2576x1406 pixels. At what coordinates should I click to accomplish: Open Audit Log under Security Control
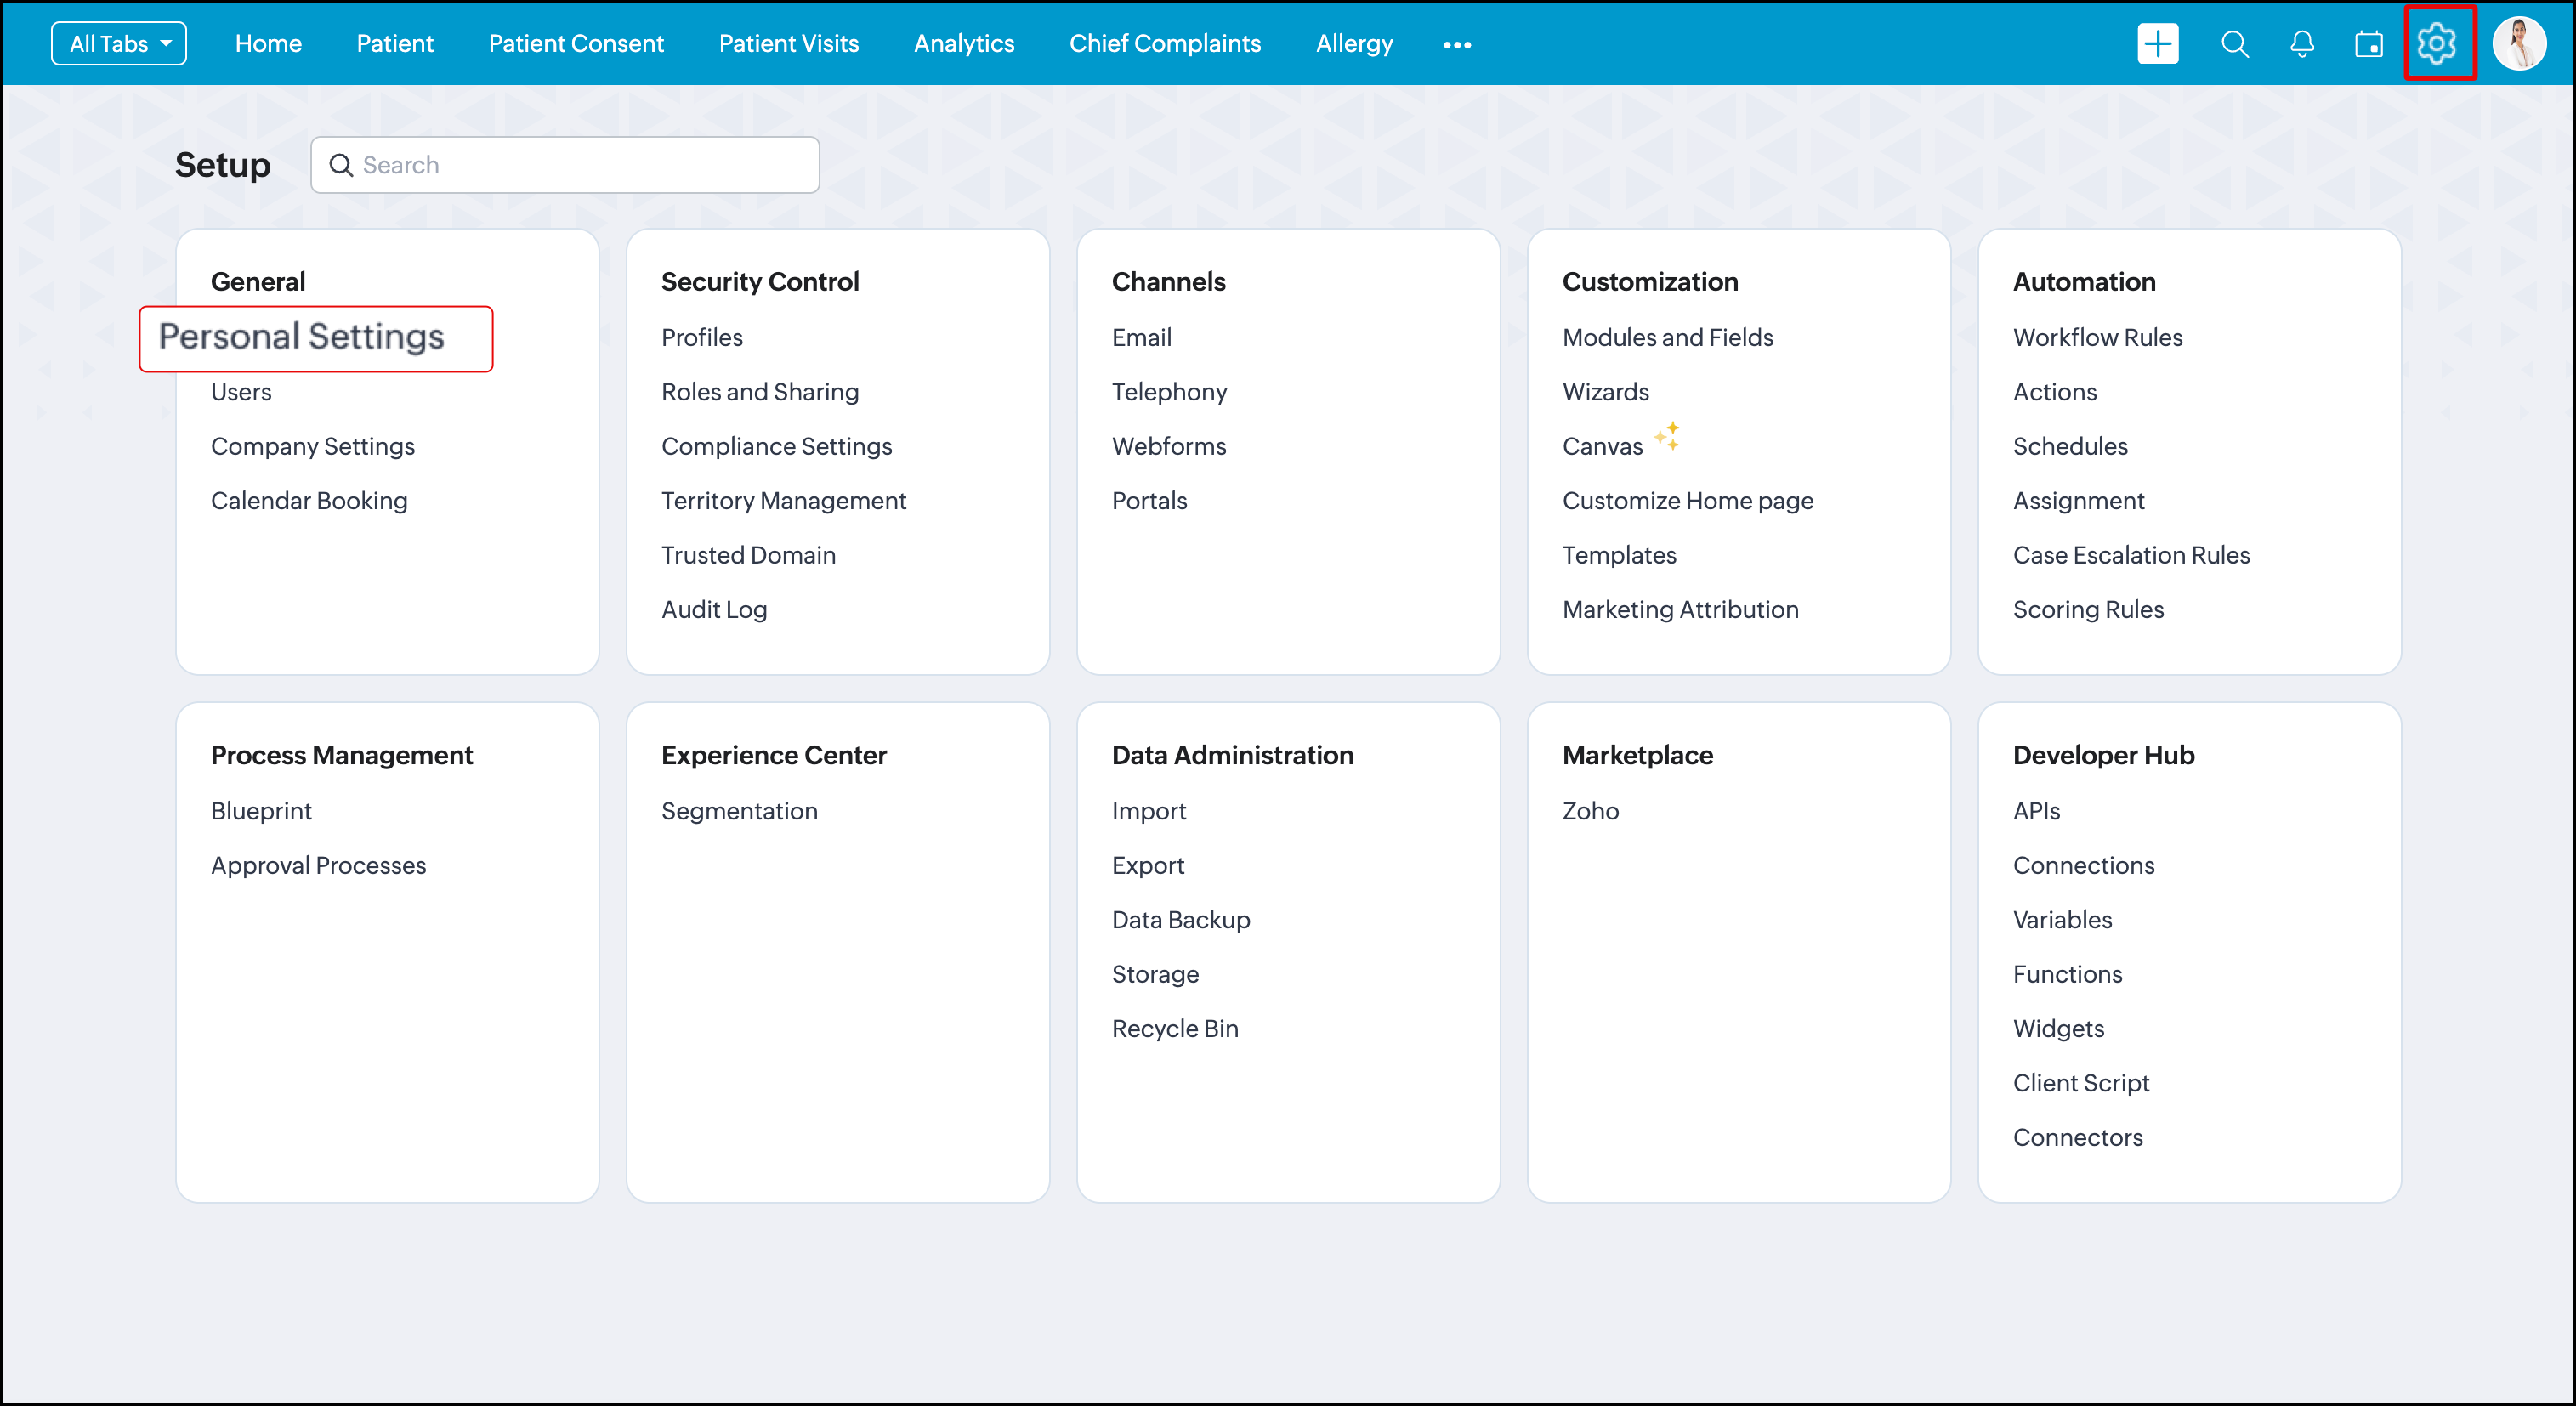(x=713, y=609)
